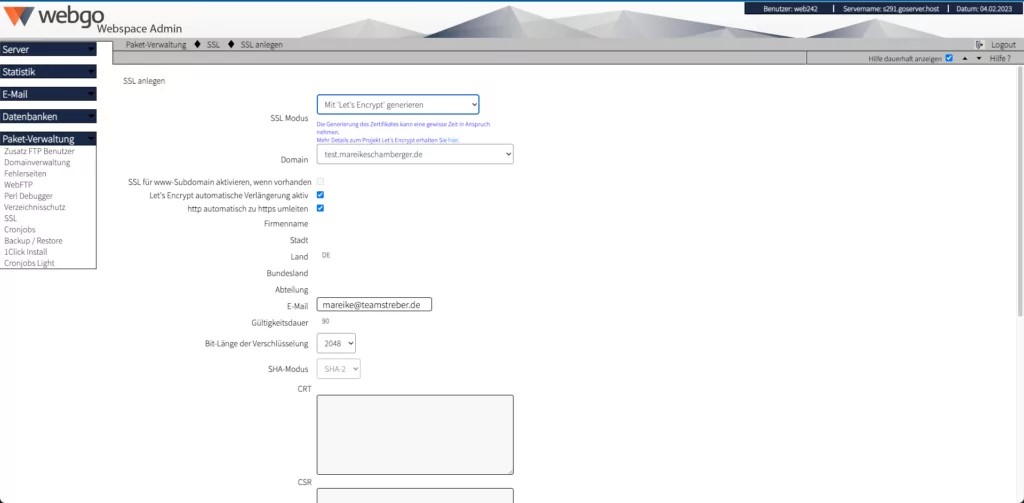Expand the Server menu arrow
The height and width of the screenshot is (503, 1024).
[x=90, y=50]
